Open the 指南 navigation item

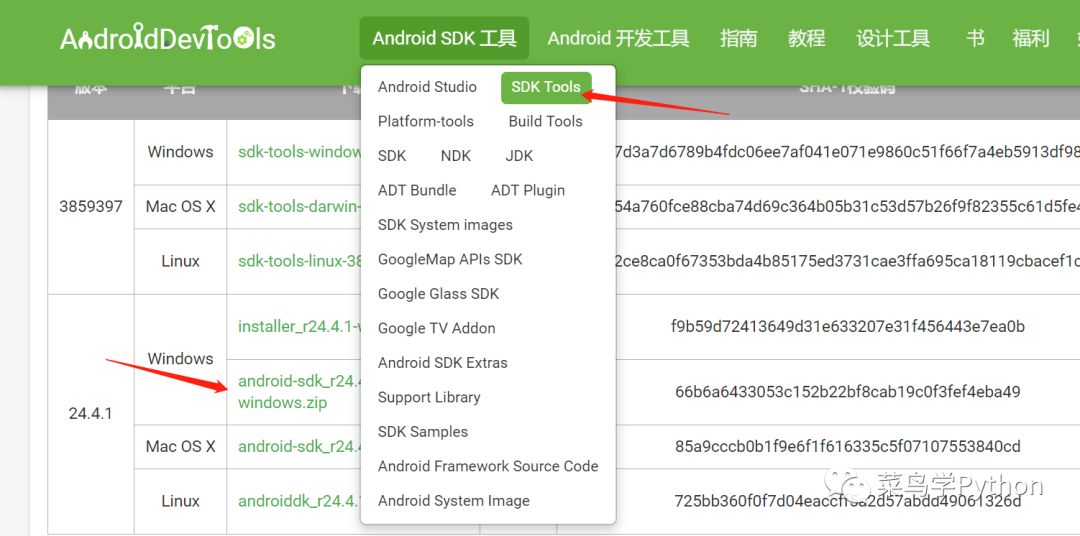click(x=738, y=38)
